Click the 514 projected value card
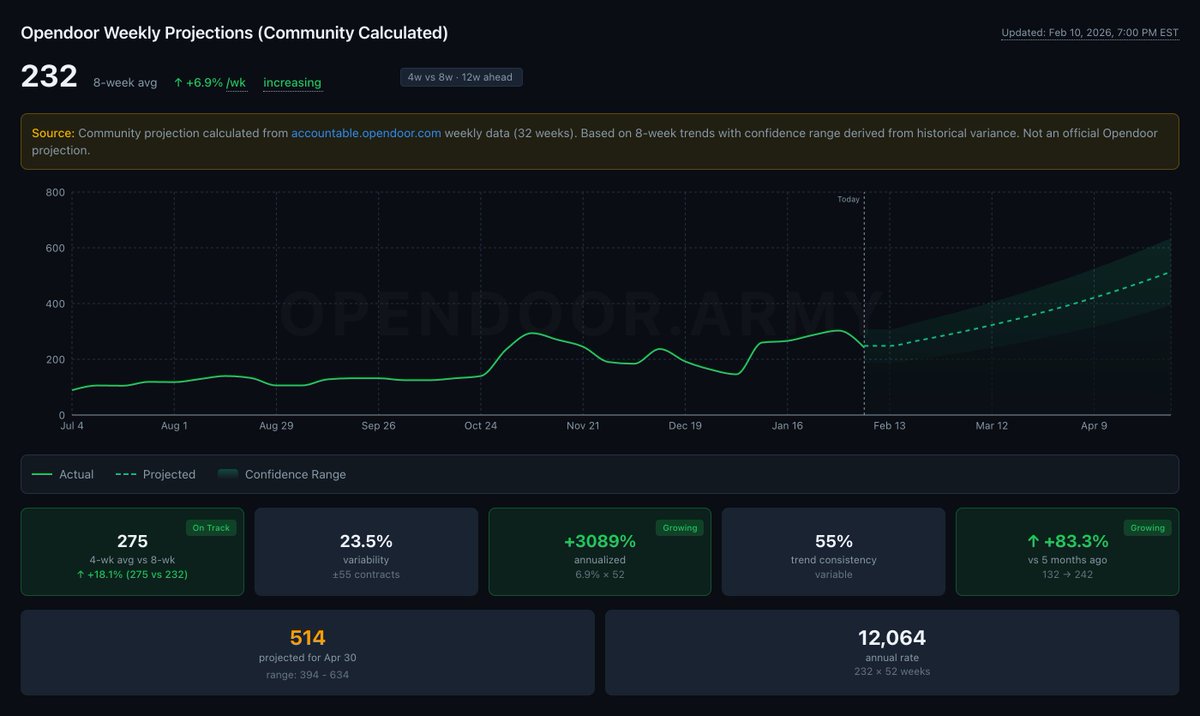1200x716 pixels. (x=307, y=651)
